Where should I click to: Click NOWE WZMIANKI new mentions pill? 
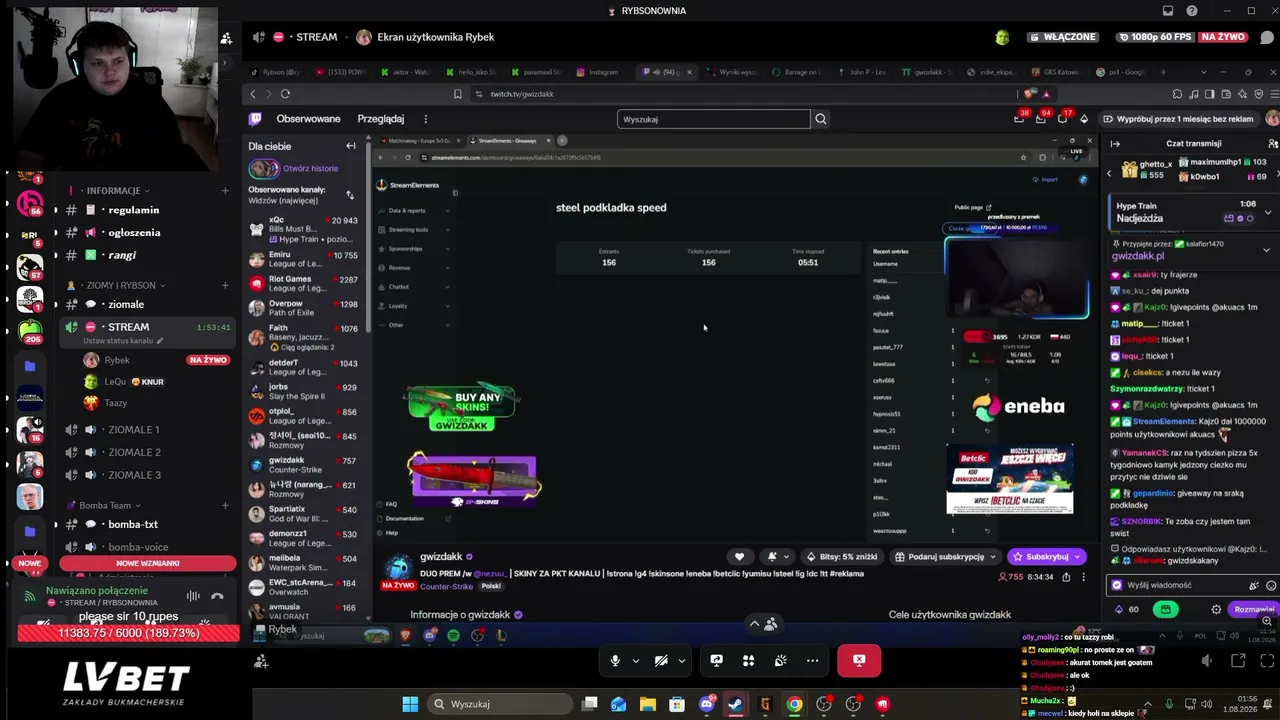(x=148, y=563)
